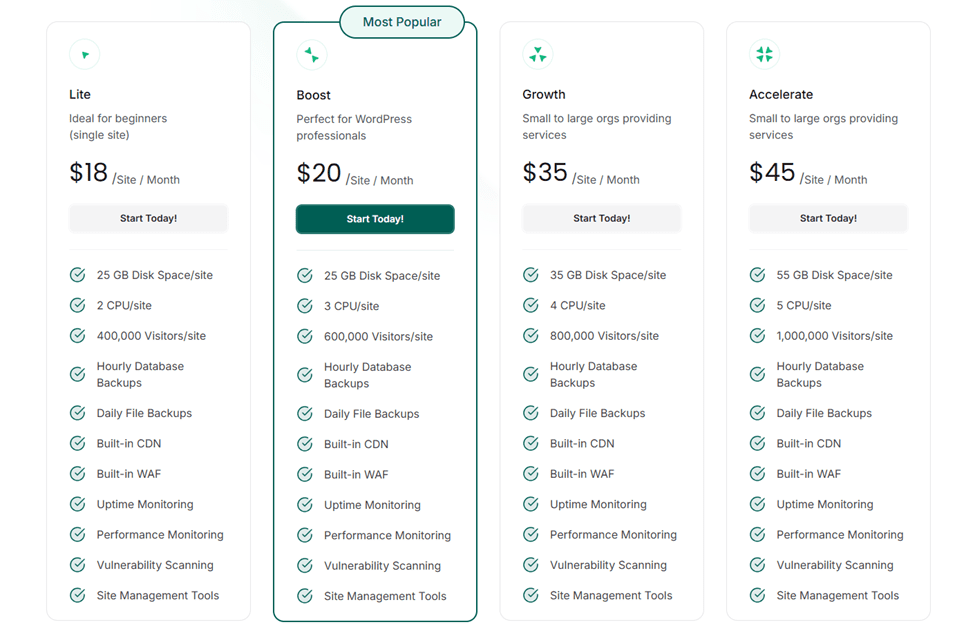Click the checkmark beside Boost's Hourly Database Backups
Screen dimensions: 975x629
point(304,374)
